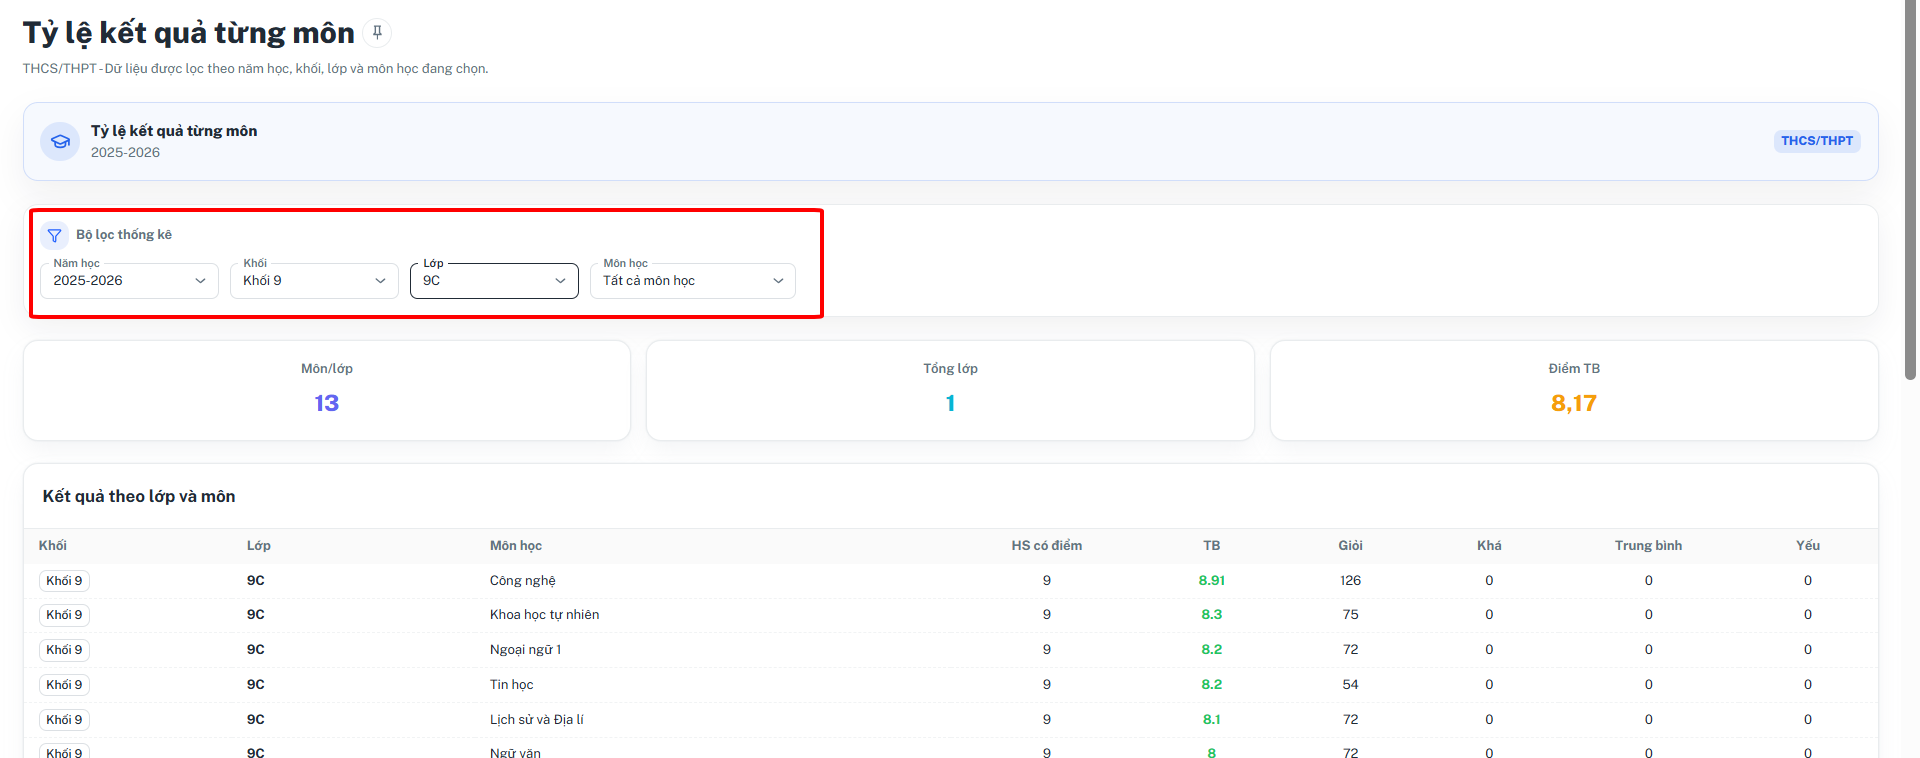
Task: Click the Giỏi column header
Action: click(x=1350, y=546)
